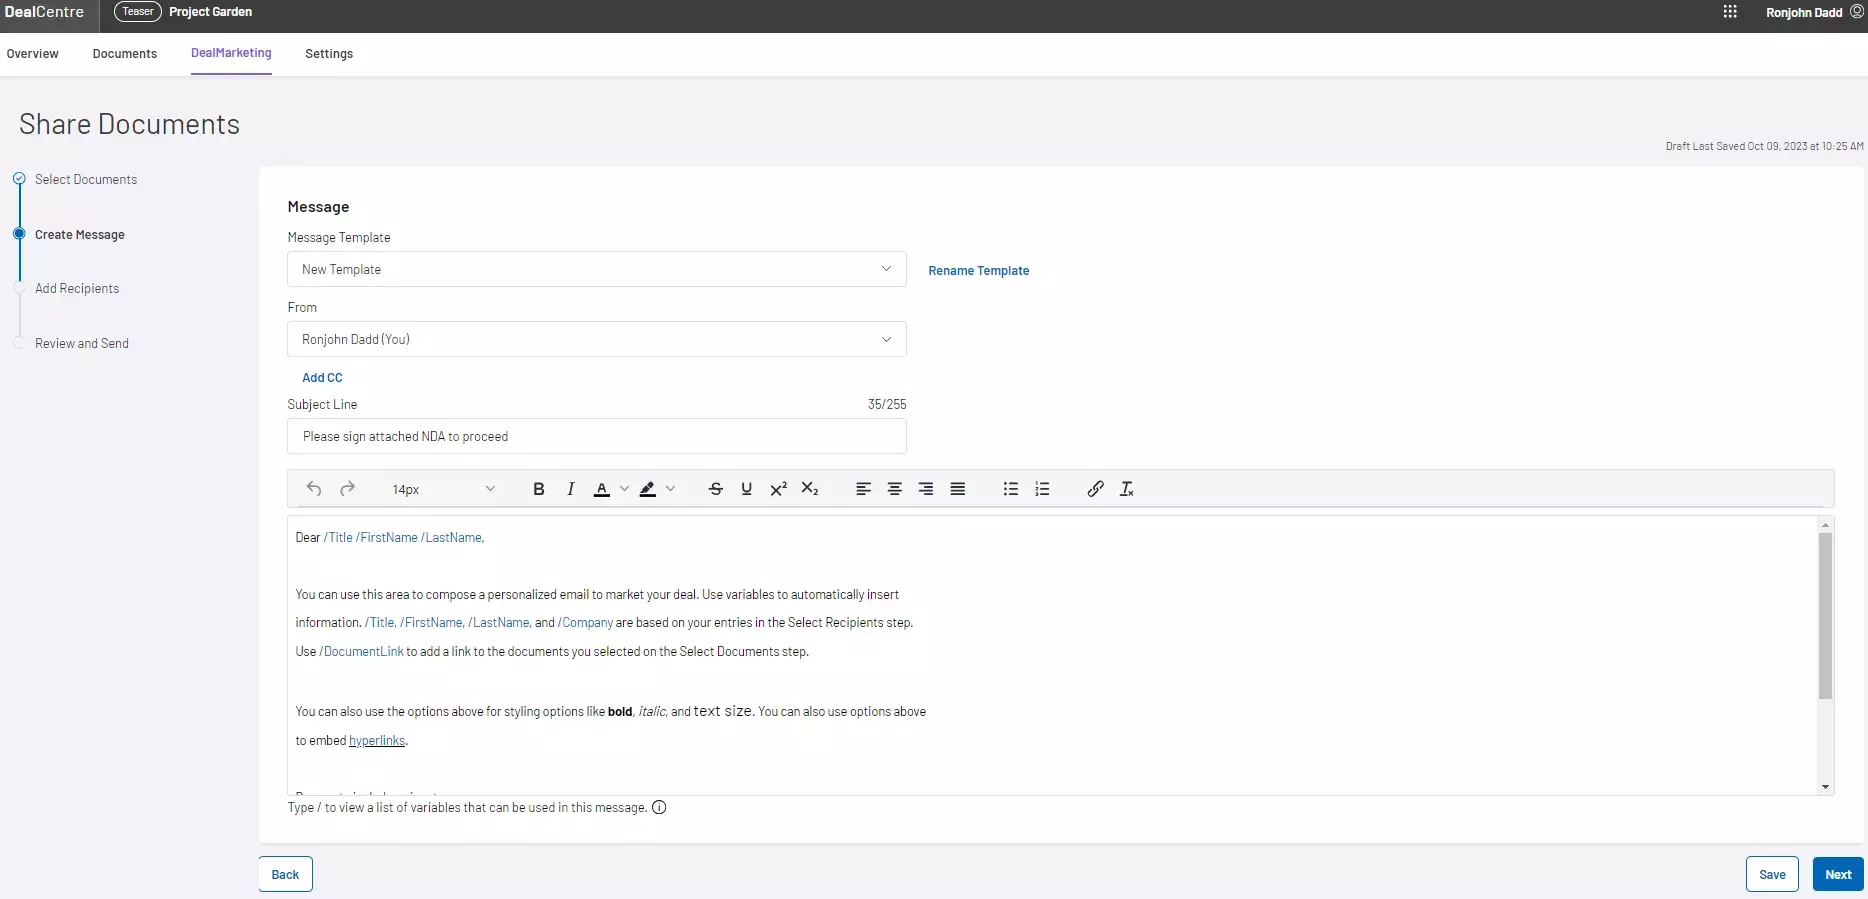
Task: Go to Select Documents step
Action: point(86,180)
